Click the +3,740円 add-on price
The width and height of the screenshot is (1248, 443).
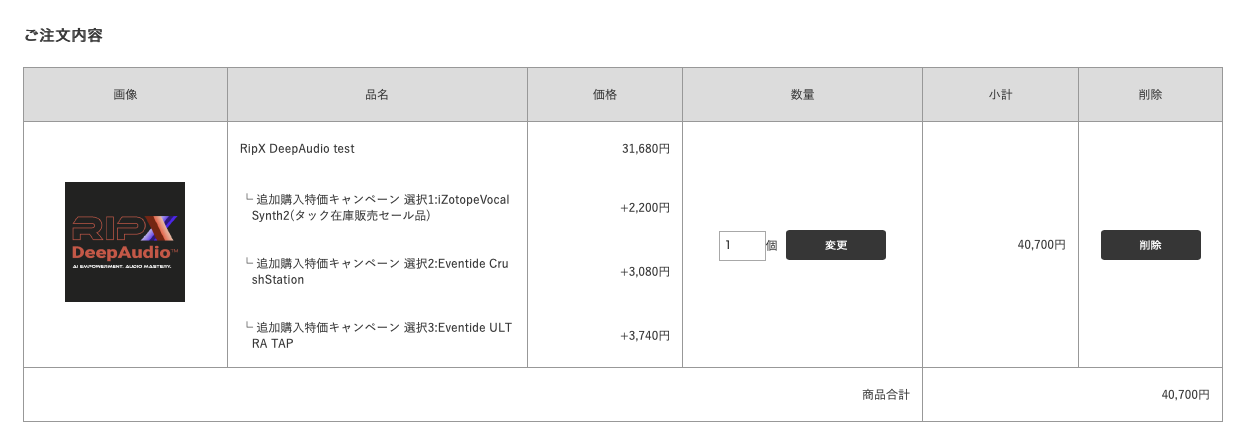click(x=645, y=335)
